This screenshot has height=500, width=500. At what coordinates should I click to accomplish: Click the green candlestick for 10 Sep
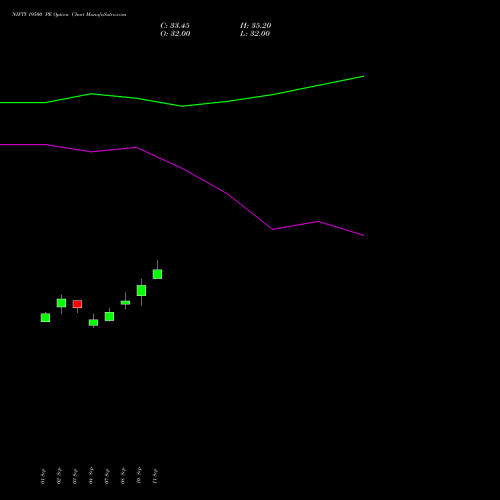pyautogui.click(x=141, y=290)
